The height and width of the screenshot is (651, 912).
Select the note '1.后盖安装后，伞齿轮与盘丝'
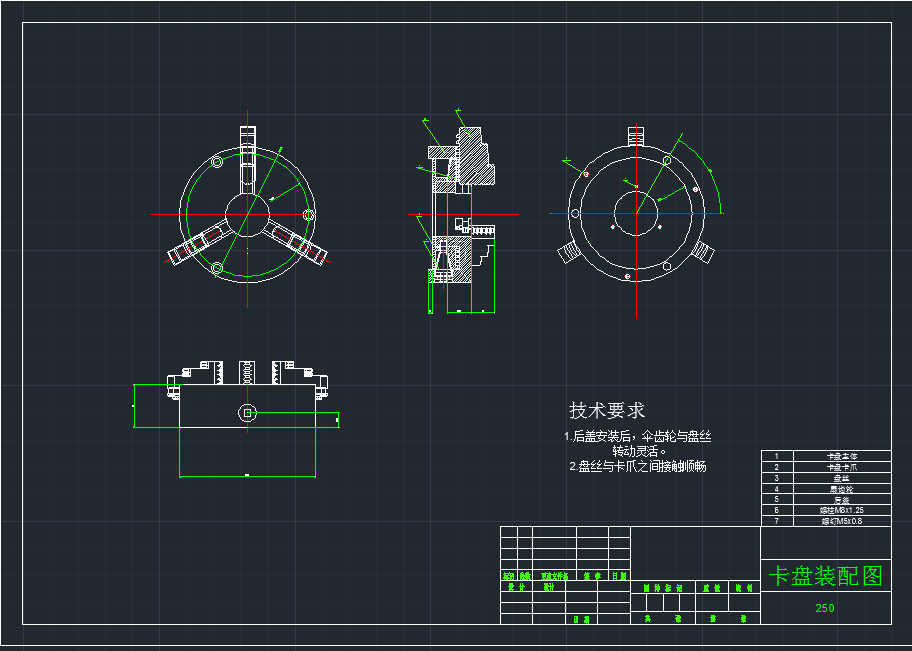637,436
